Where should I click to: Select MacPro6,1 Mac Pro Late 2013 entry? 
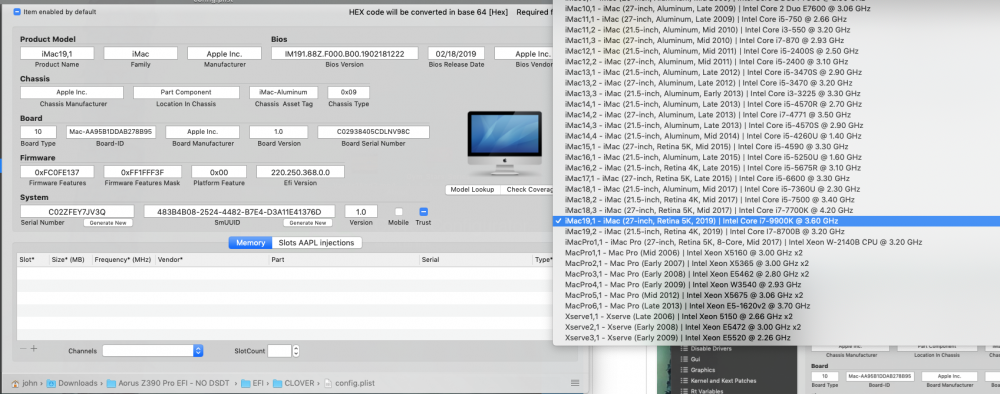point(776,306)
